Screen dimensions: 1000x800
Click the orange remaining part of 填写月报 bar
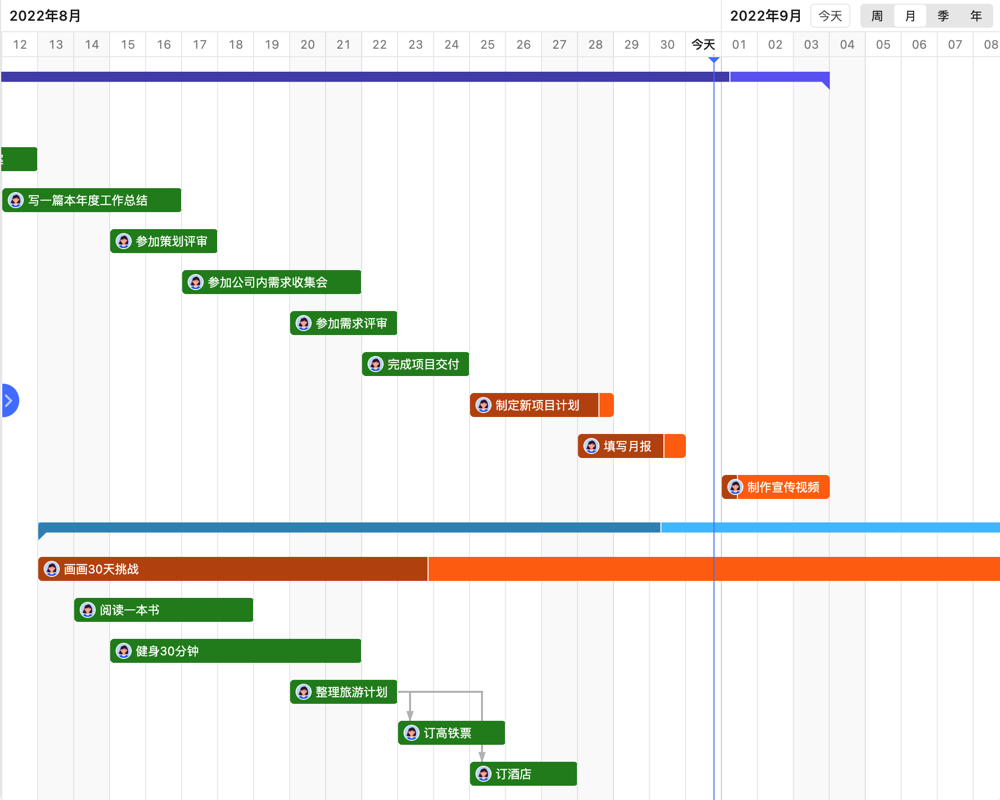click(675, 446)
